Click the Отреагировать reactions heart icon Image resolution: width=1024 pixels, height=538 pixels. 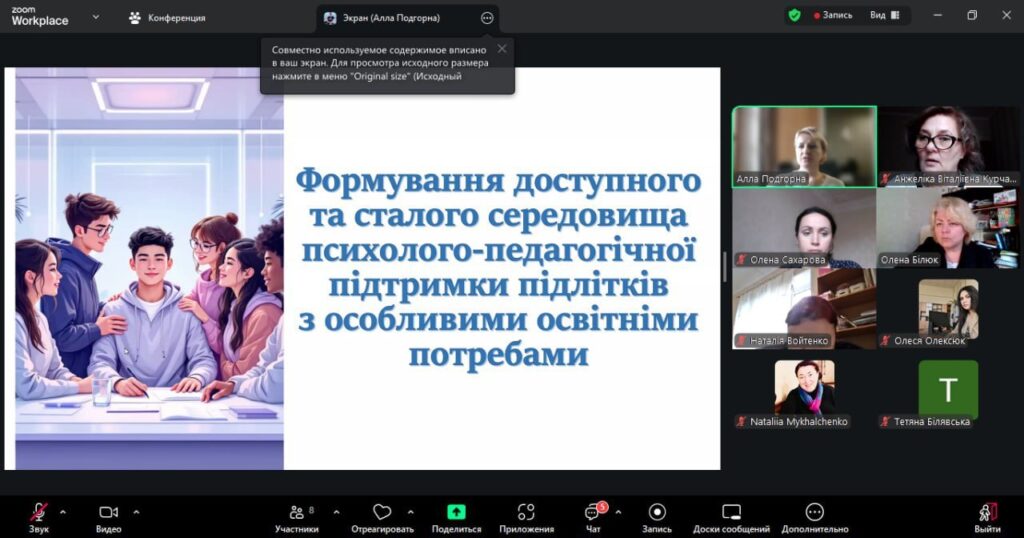[382, 512]
